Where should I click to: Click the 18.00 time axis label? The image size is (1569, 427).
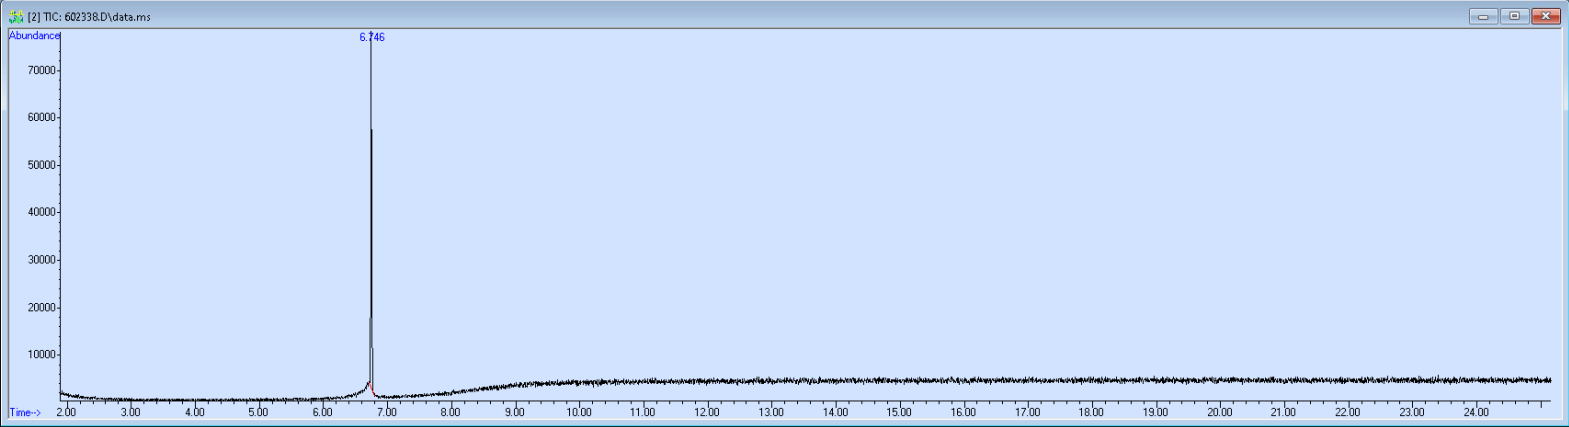point(1091,412)
